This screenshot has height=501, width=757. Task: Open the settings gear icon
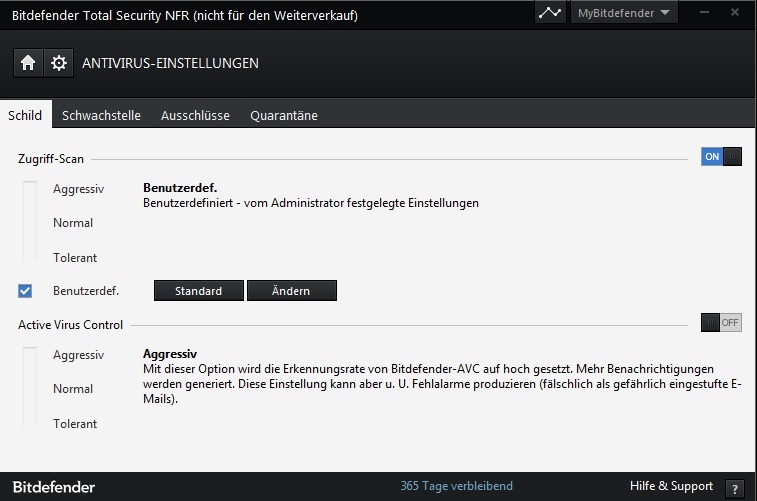pyautogui.click(x=58, y=63)
